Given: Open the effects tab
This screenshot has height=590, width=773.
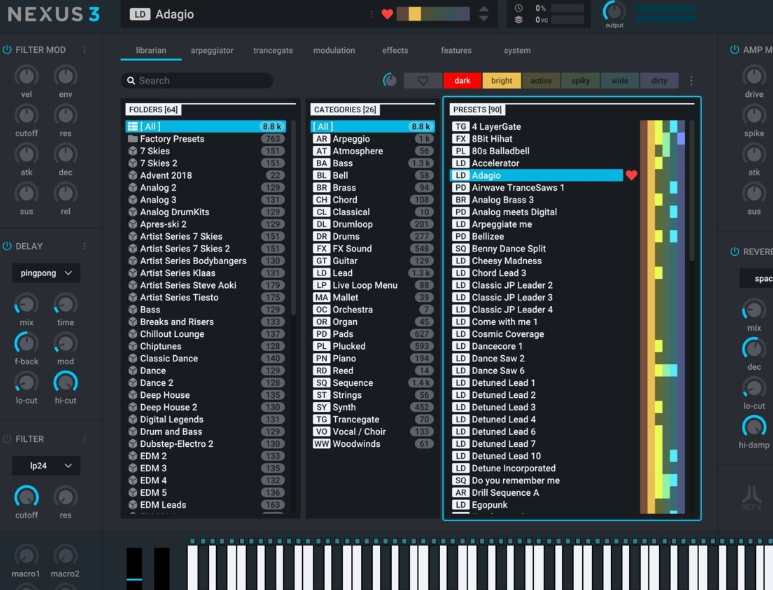Looking at the screenshot, I should click(x=395, y=50).
